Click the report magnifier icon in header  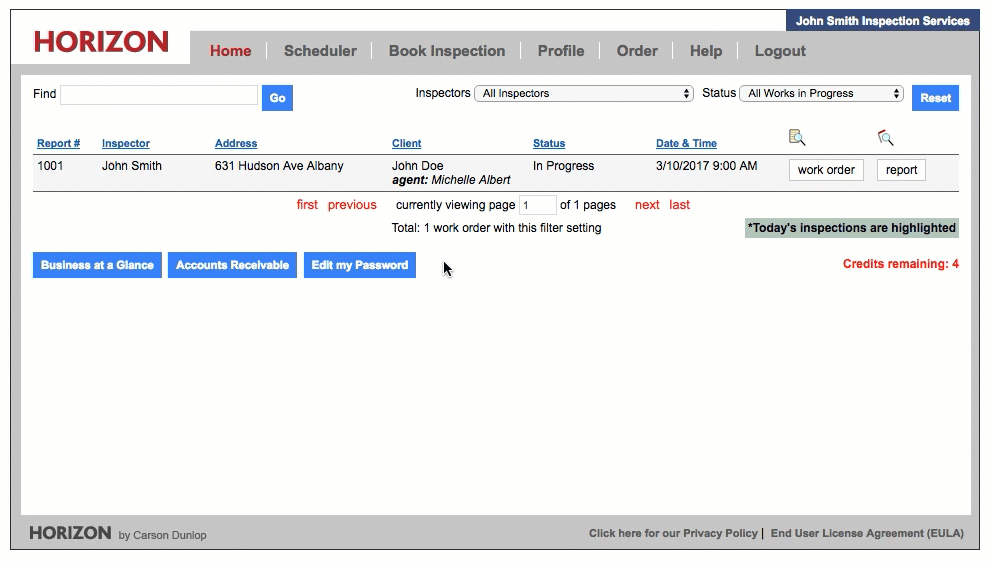pyautogui.click(x=885, y=138)
